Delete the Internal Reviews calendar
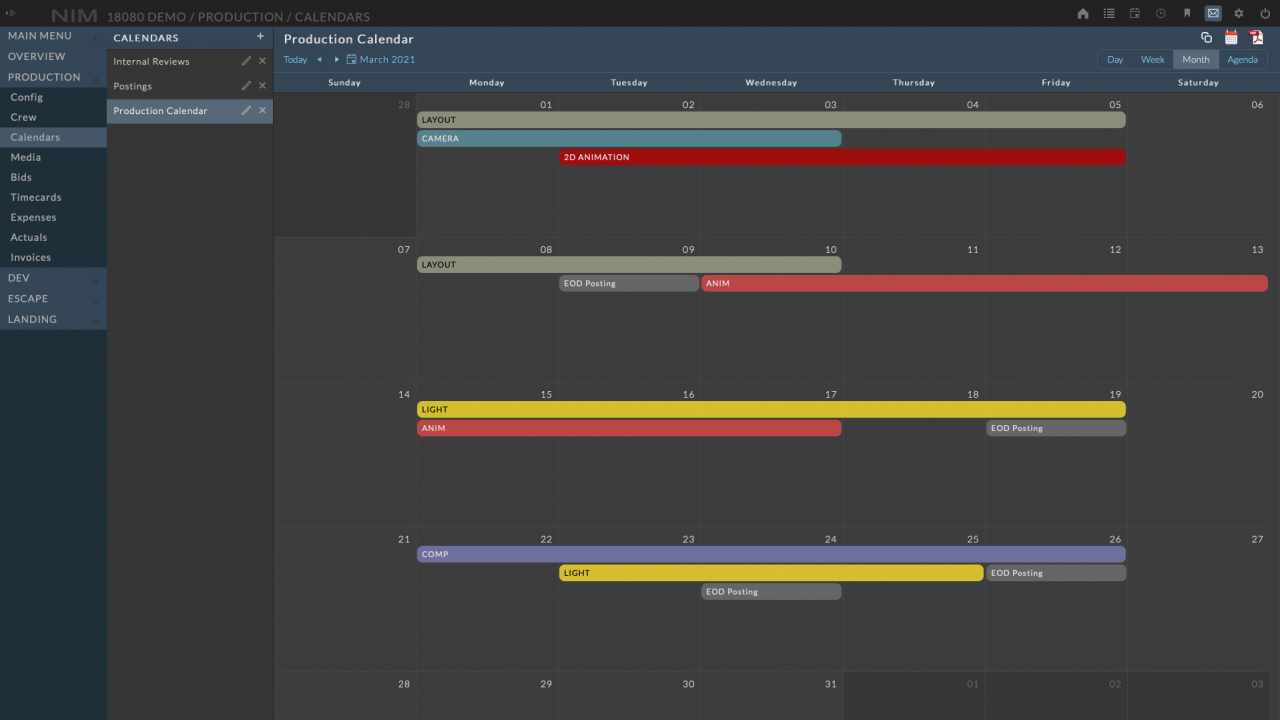 point(263,61)
